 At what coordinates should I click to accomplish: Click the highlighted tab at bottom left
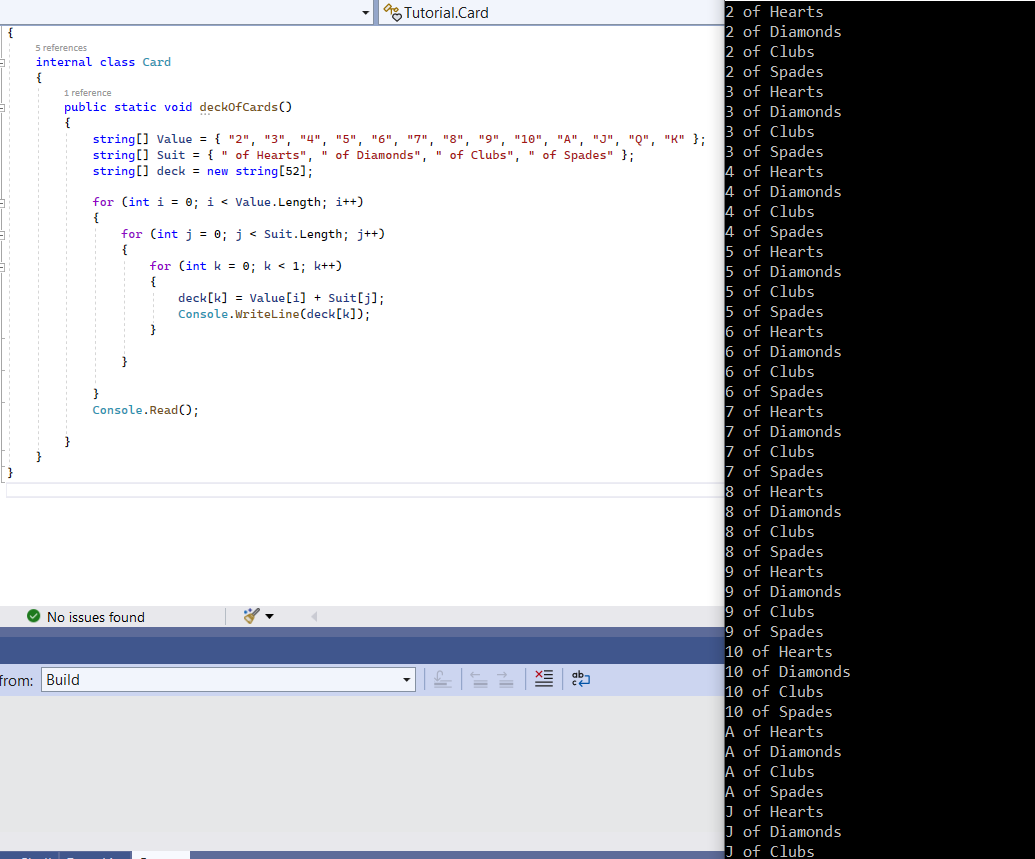coord(160,856)
